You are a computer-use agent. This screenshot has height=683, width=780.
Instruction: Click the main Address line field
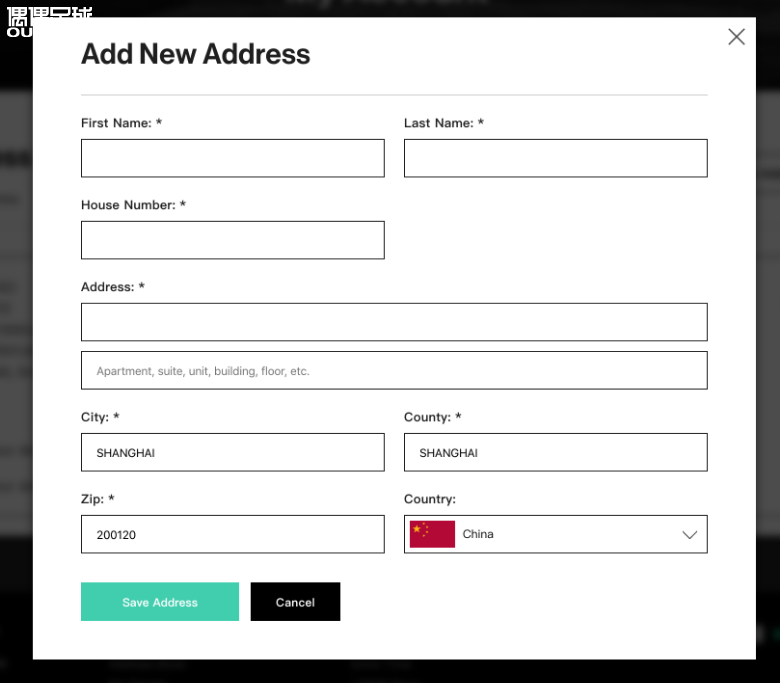click(394, 322)
